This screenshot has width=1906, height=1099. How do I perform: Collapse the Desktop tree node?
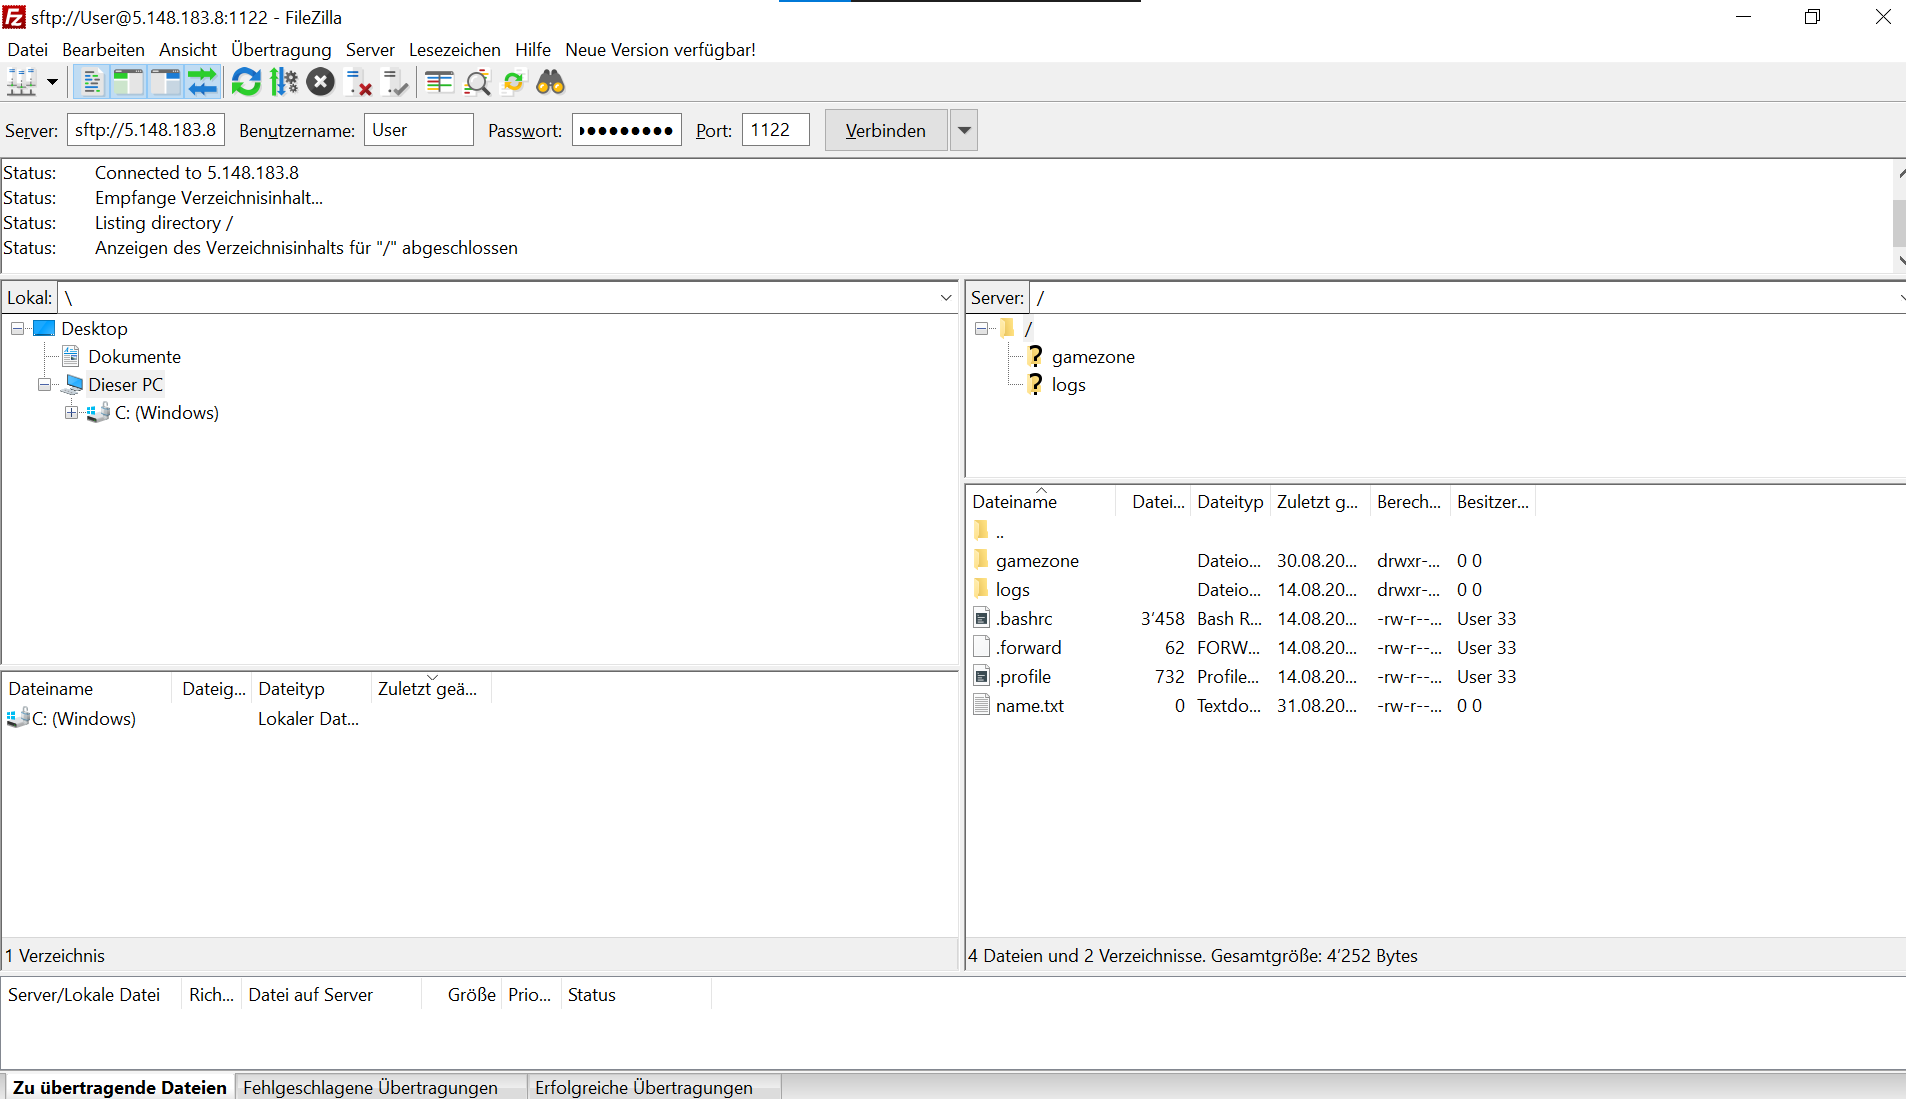18,328
